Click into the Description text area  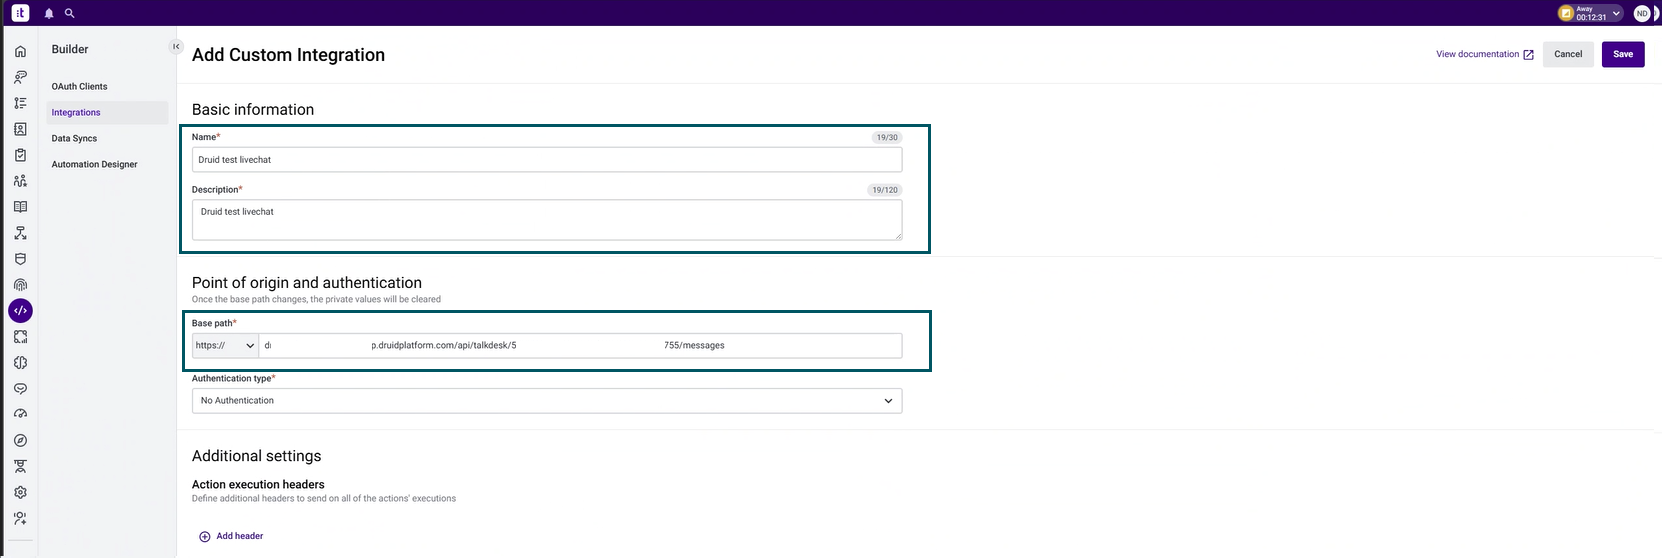[546, 220]
